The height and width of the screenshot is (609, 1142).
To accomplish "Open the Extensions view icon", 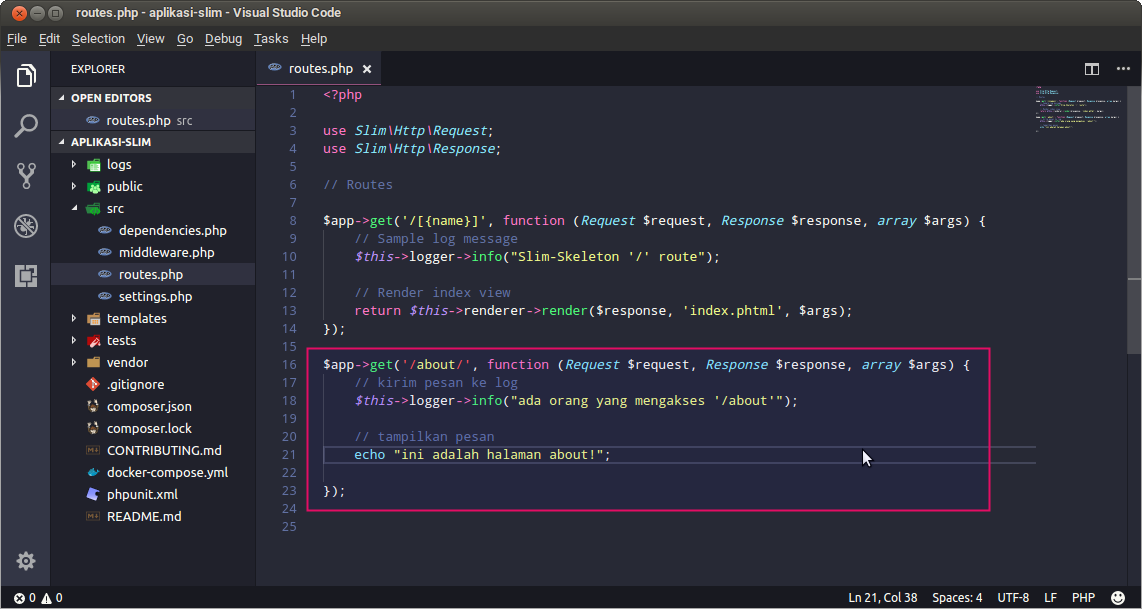I will pyautogui.click(x=26, y=276).
